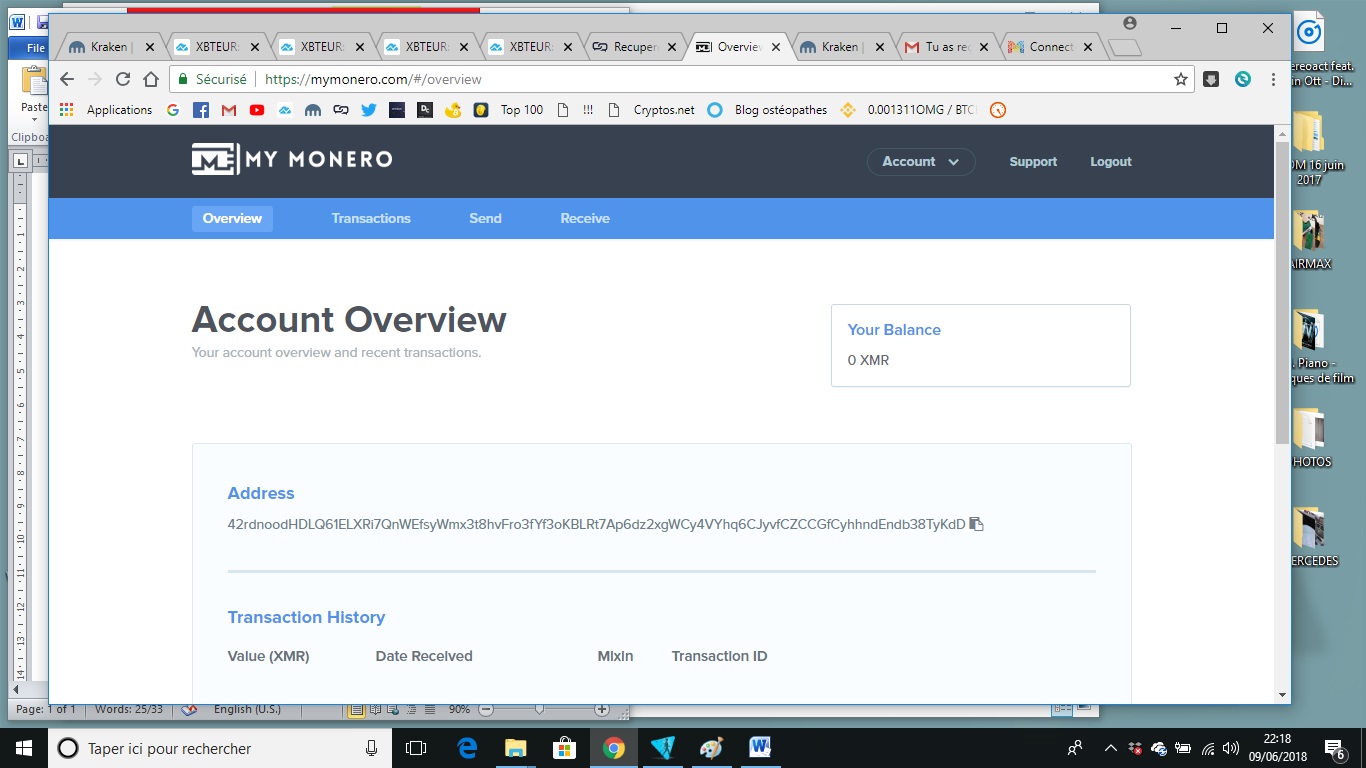Launch Microsoft Edge from the taskbar
The width and height of the screenshot is (1366, 768).
pyautogui.click(x=467, y=748)
